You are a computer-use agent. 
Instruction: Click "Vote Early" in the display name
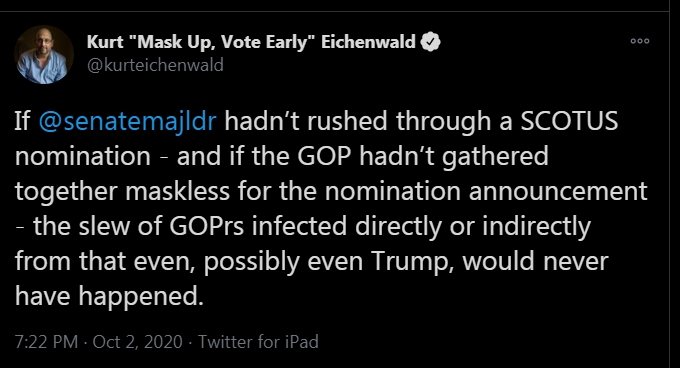[263, 42]
